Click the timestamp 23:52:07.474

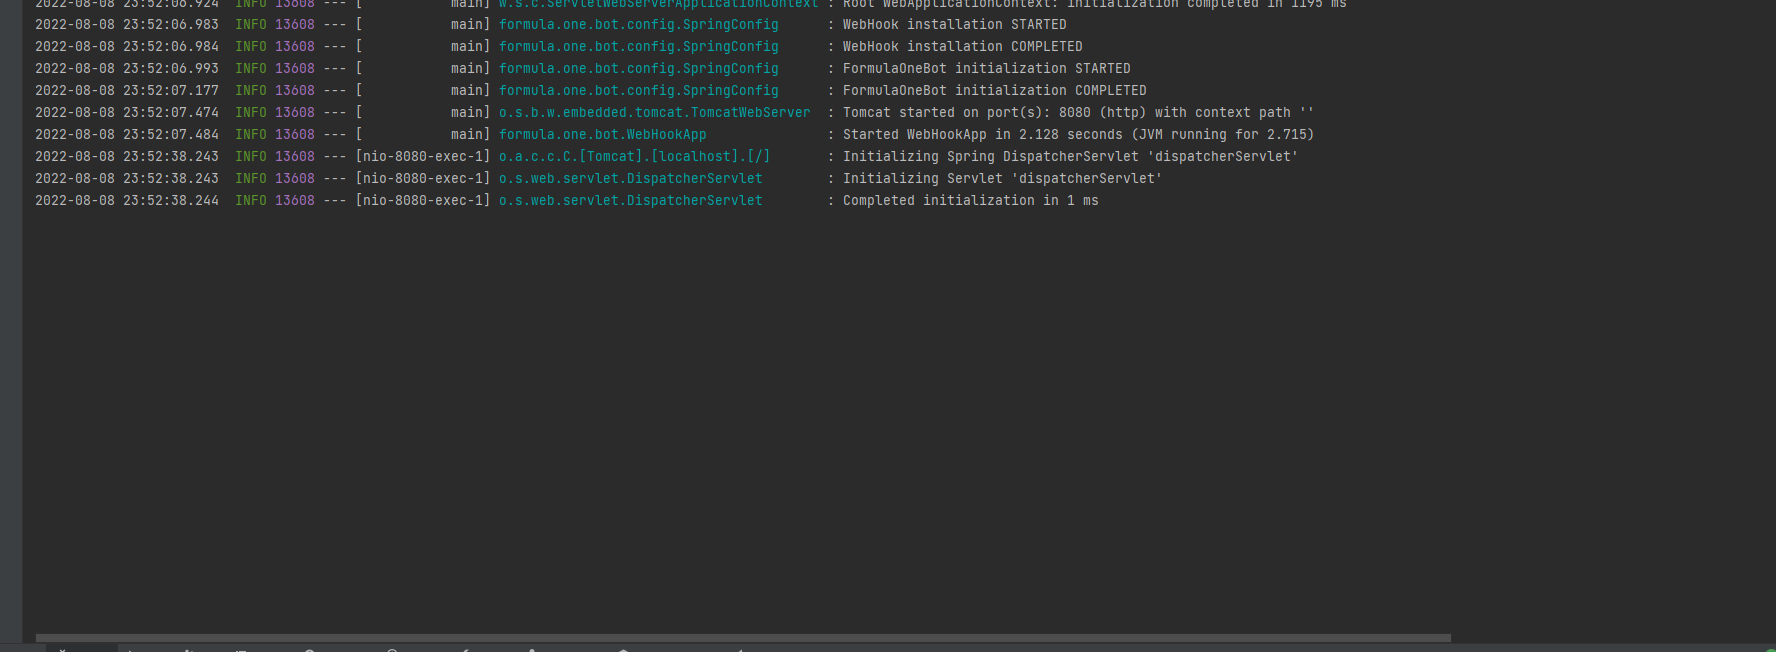coord(171,112)
